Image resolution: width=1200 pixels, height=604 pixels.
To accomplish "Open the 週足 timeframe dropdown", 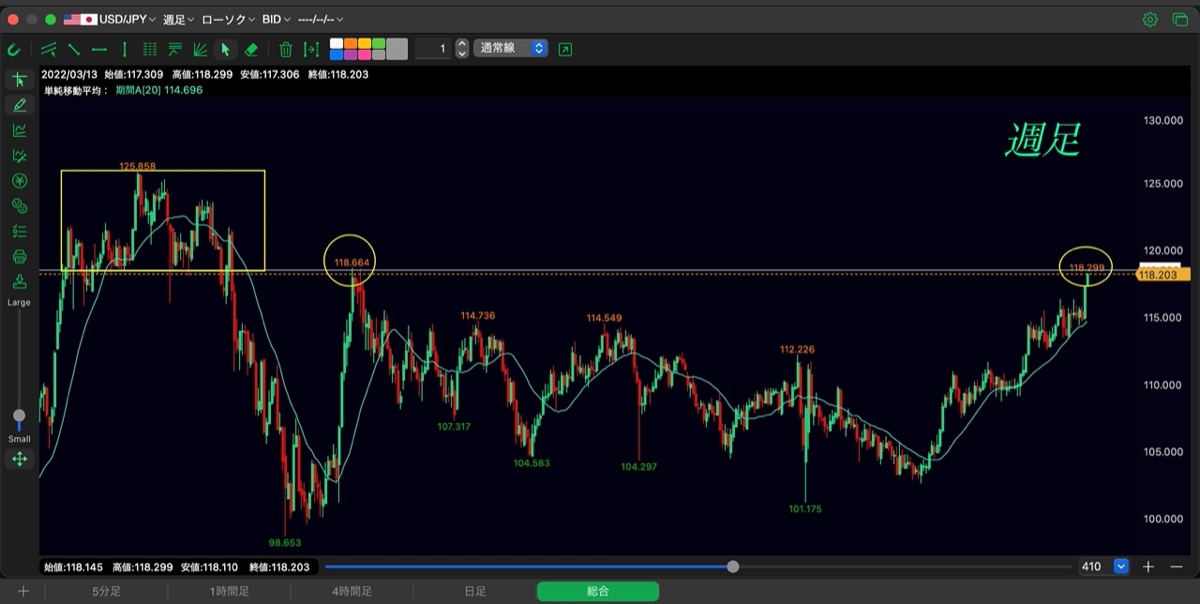I will pyautogui.click(x=179, y=19).
